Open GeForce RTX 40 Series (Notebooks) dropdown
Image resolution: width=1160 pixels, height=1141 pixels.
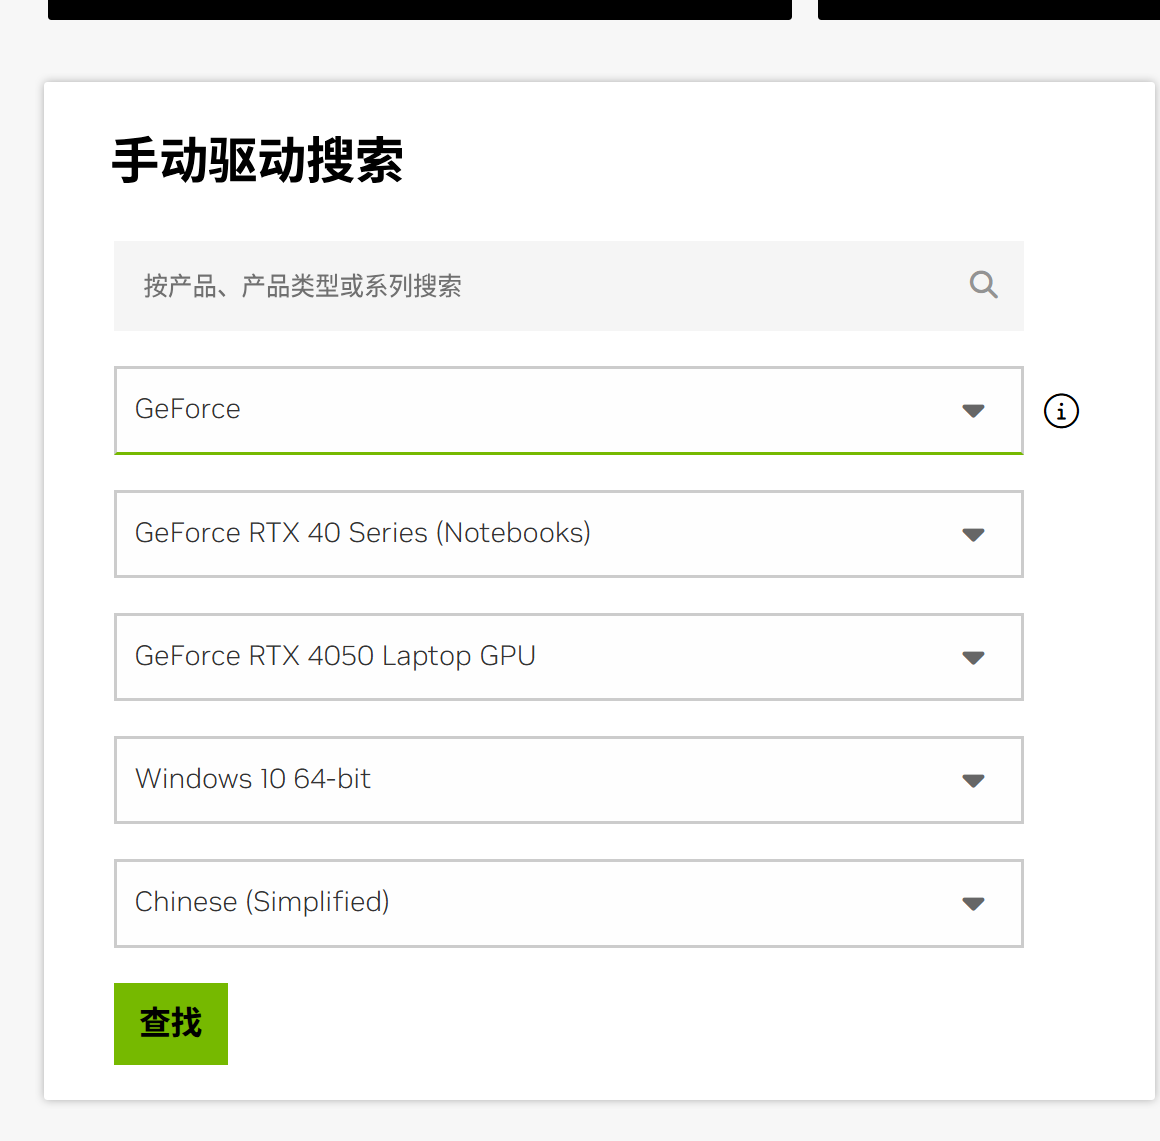coord(568,534)
